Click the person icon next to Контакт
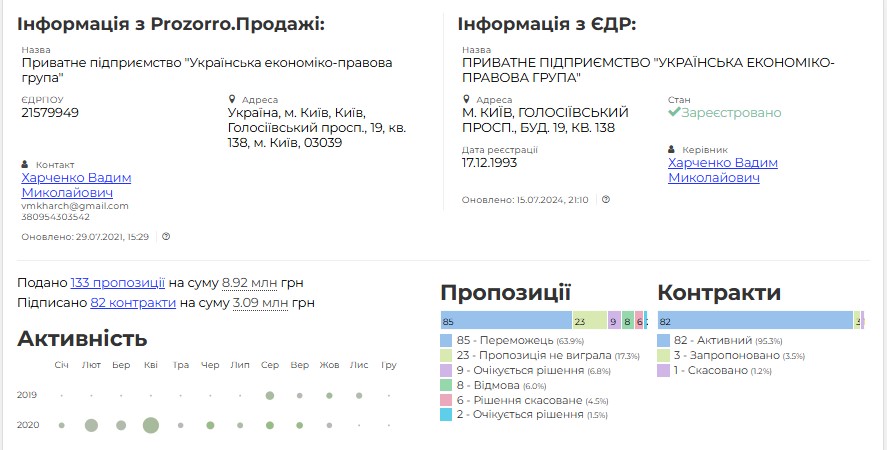 [25, 164]
